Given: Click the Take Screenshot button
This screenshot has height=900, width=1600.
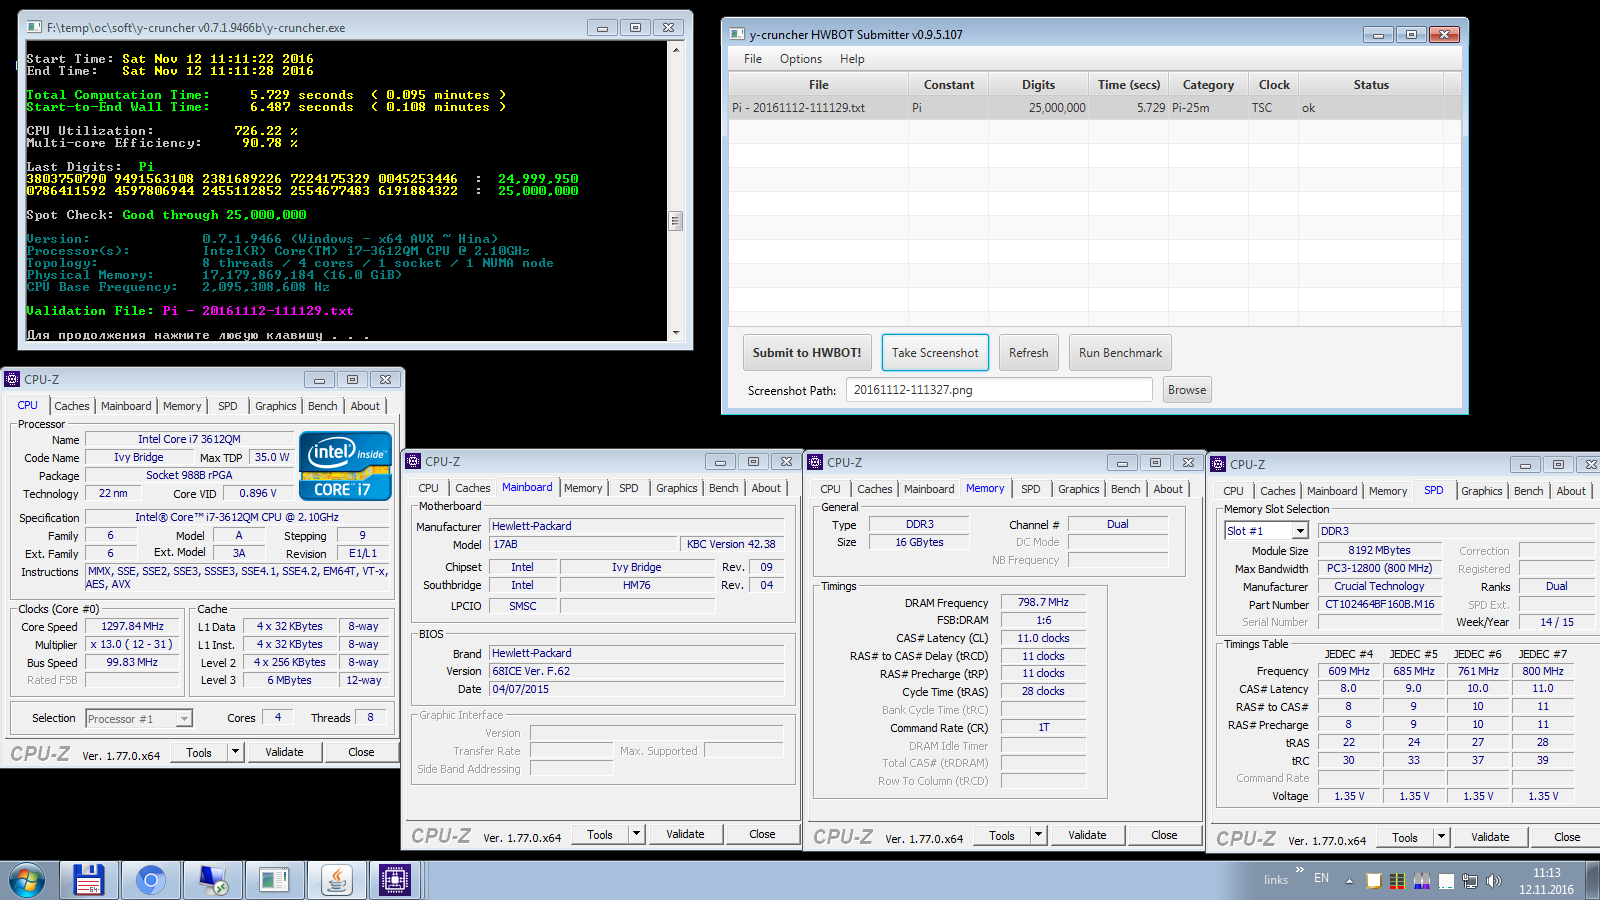Looking at the screenshot, I should click(935, 353).
